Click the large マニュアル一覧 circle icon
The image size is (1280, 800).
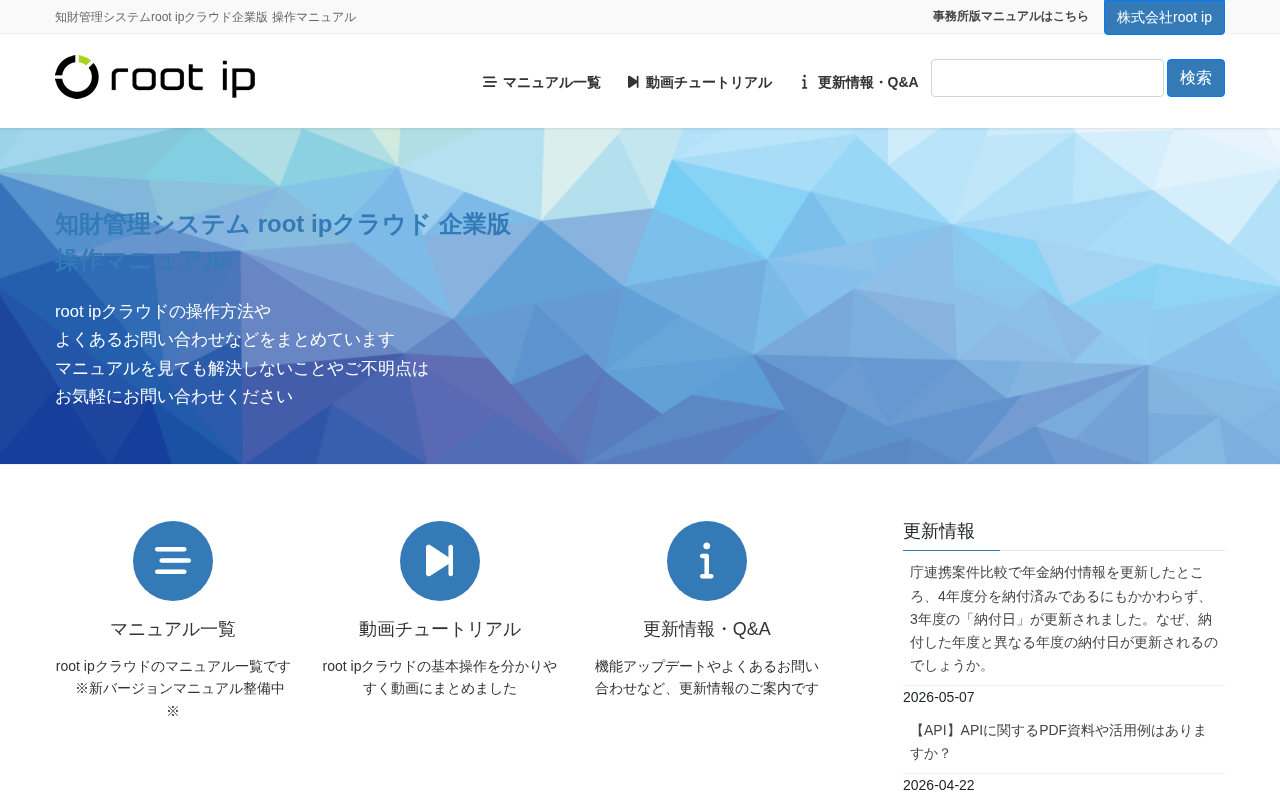[173, 561]
